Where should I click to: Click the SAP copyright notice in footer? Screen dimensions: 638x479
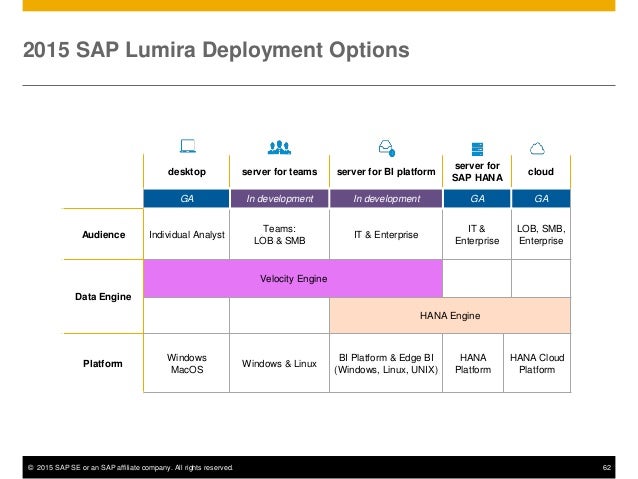point(130,468)
